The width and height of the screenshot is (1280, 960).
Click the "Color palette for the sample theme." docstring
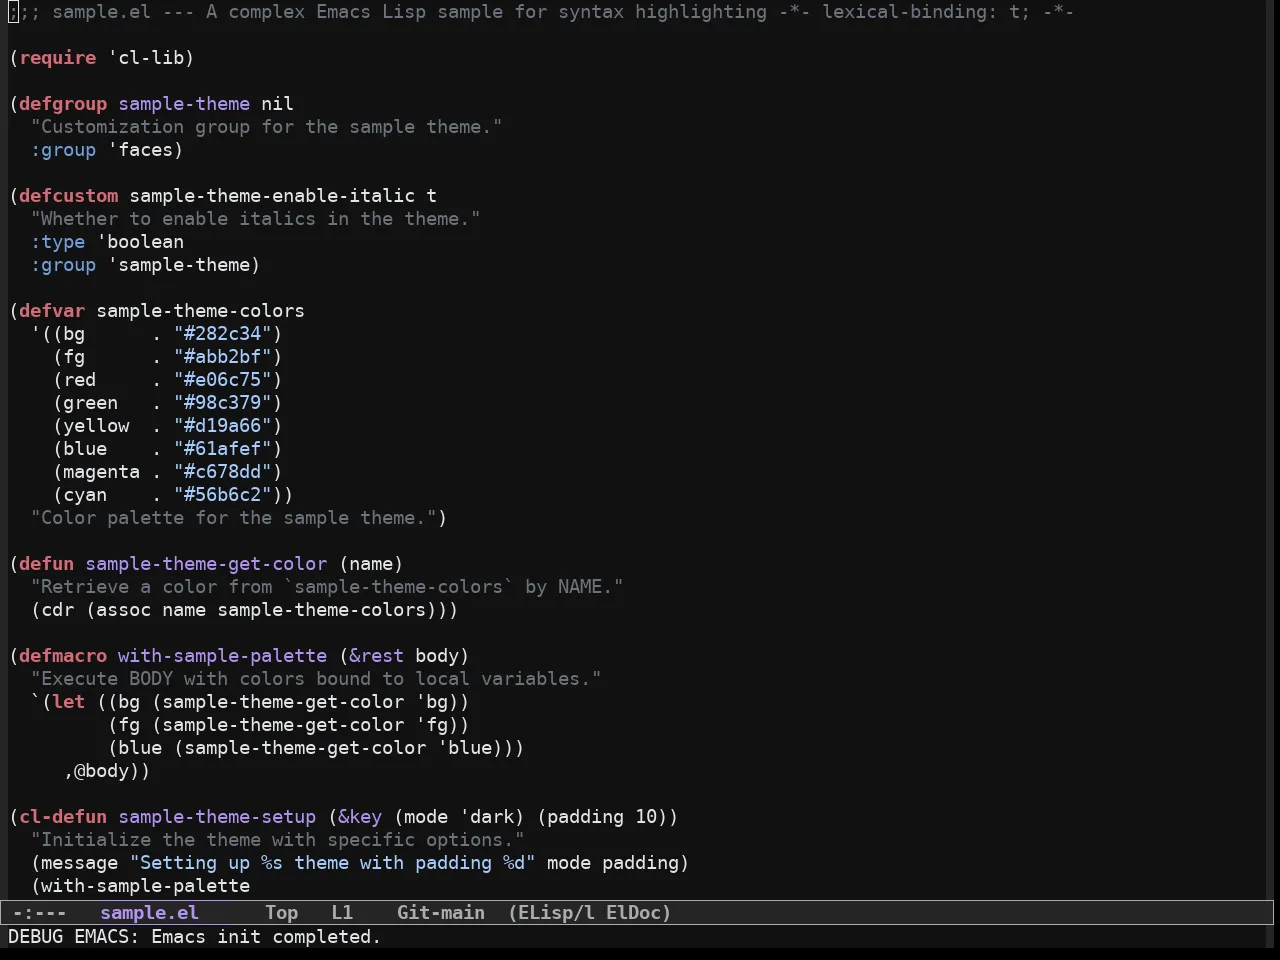(x=234, y=518)
